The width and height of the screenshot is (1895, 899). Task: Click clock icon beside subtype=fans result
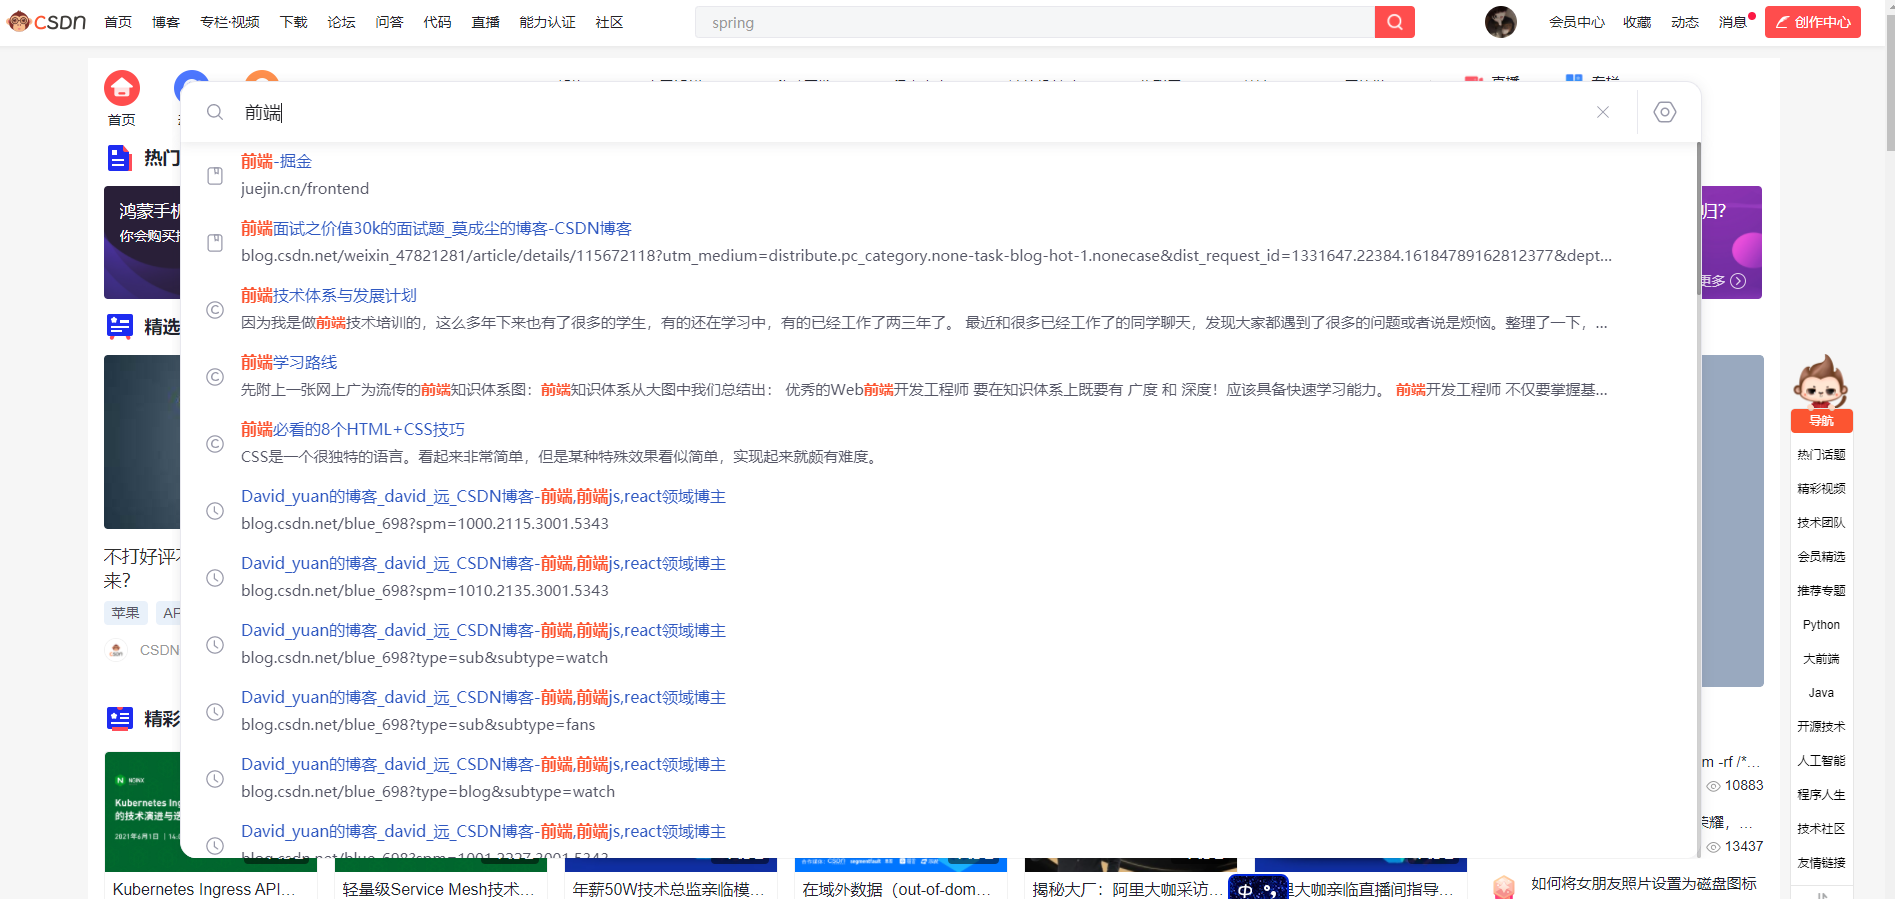tap(215, 712)
